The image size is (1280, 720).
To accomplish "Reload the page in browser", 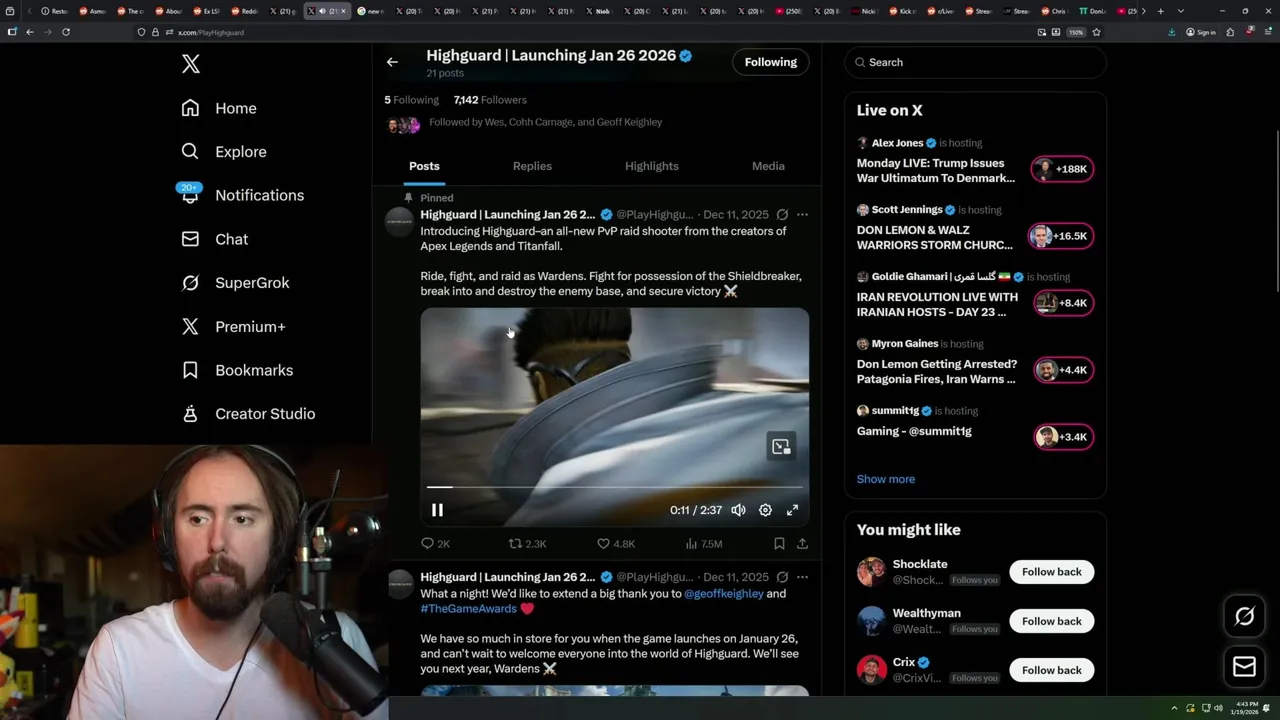I will (x=66, y=32).
